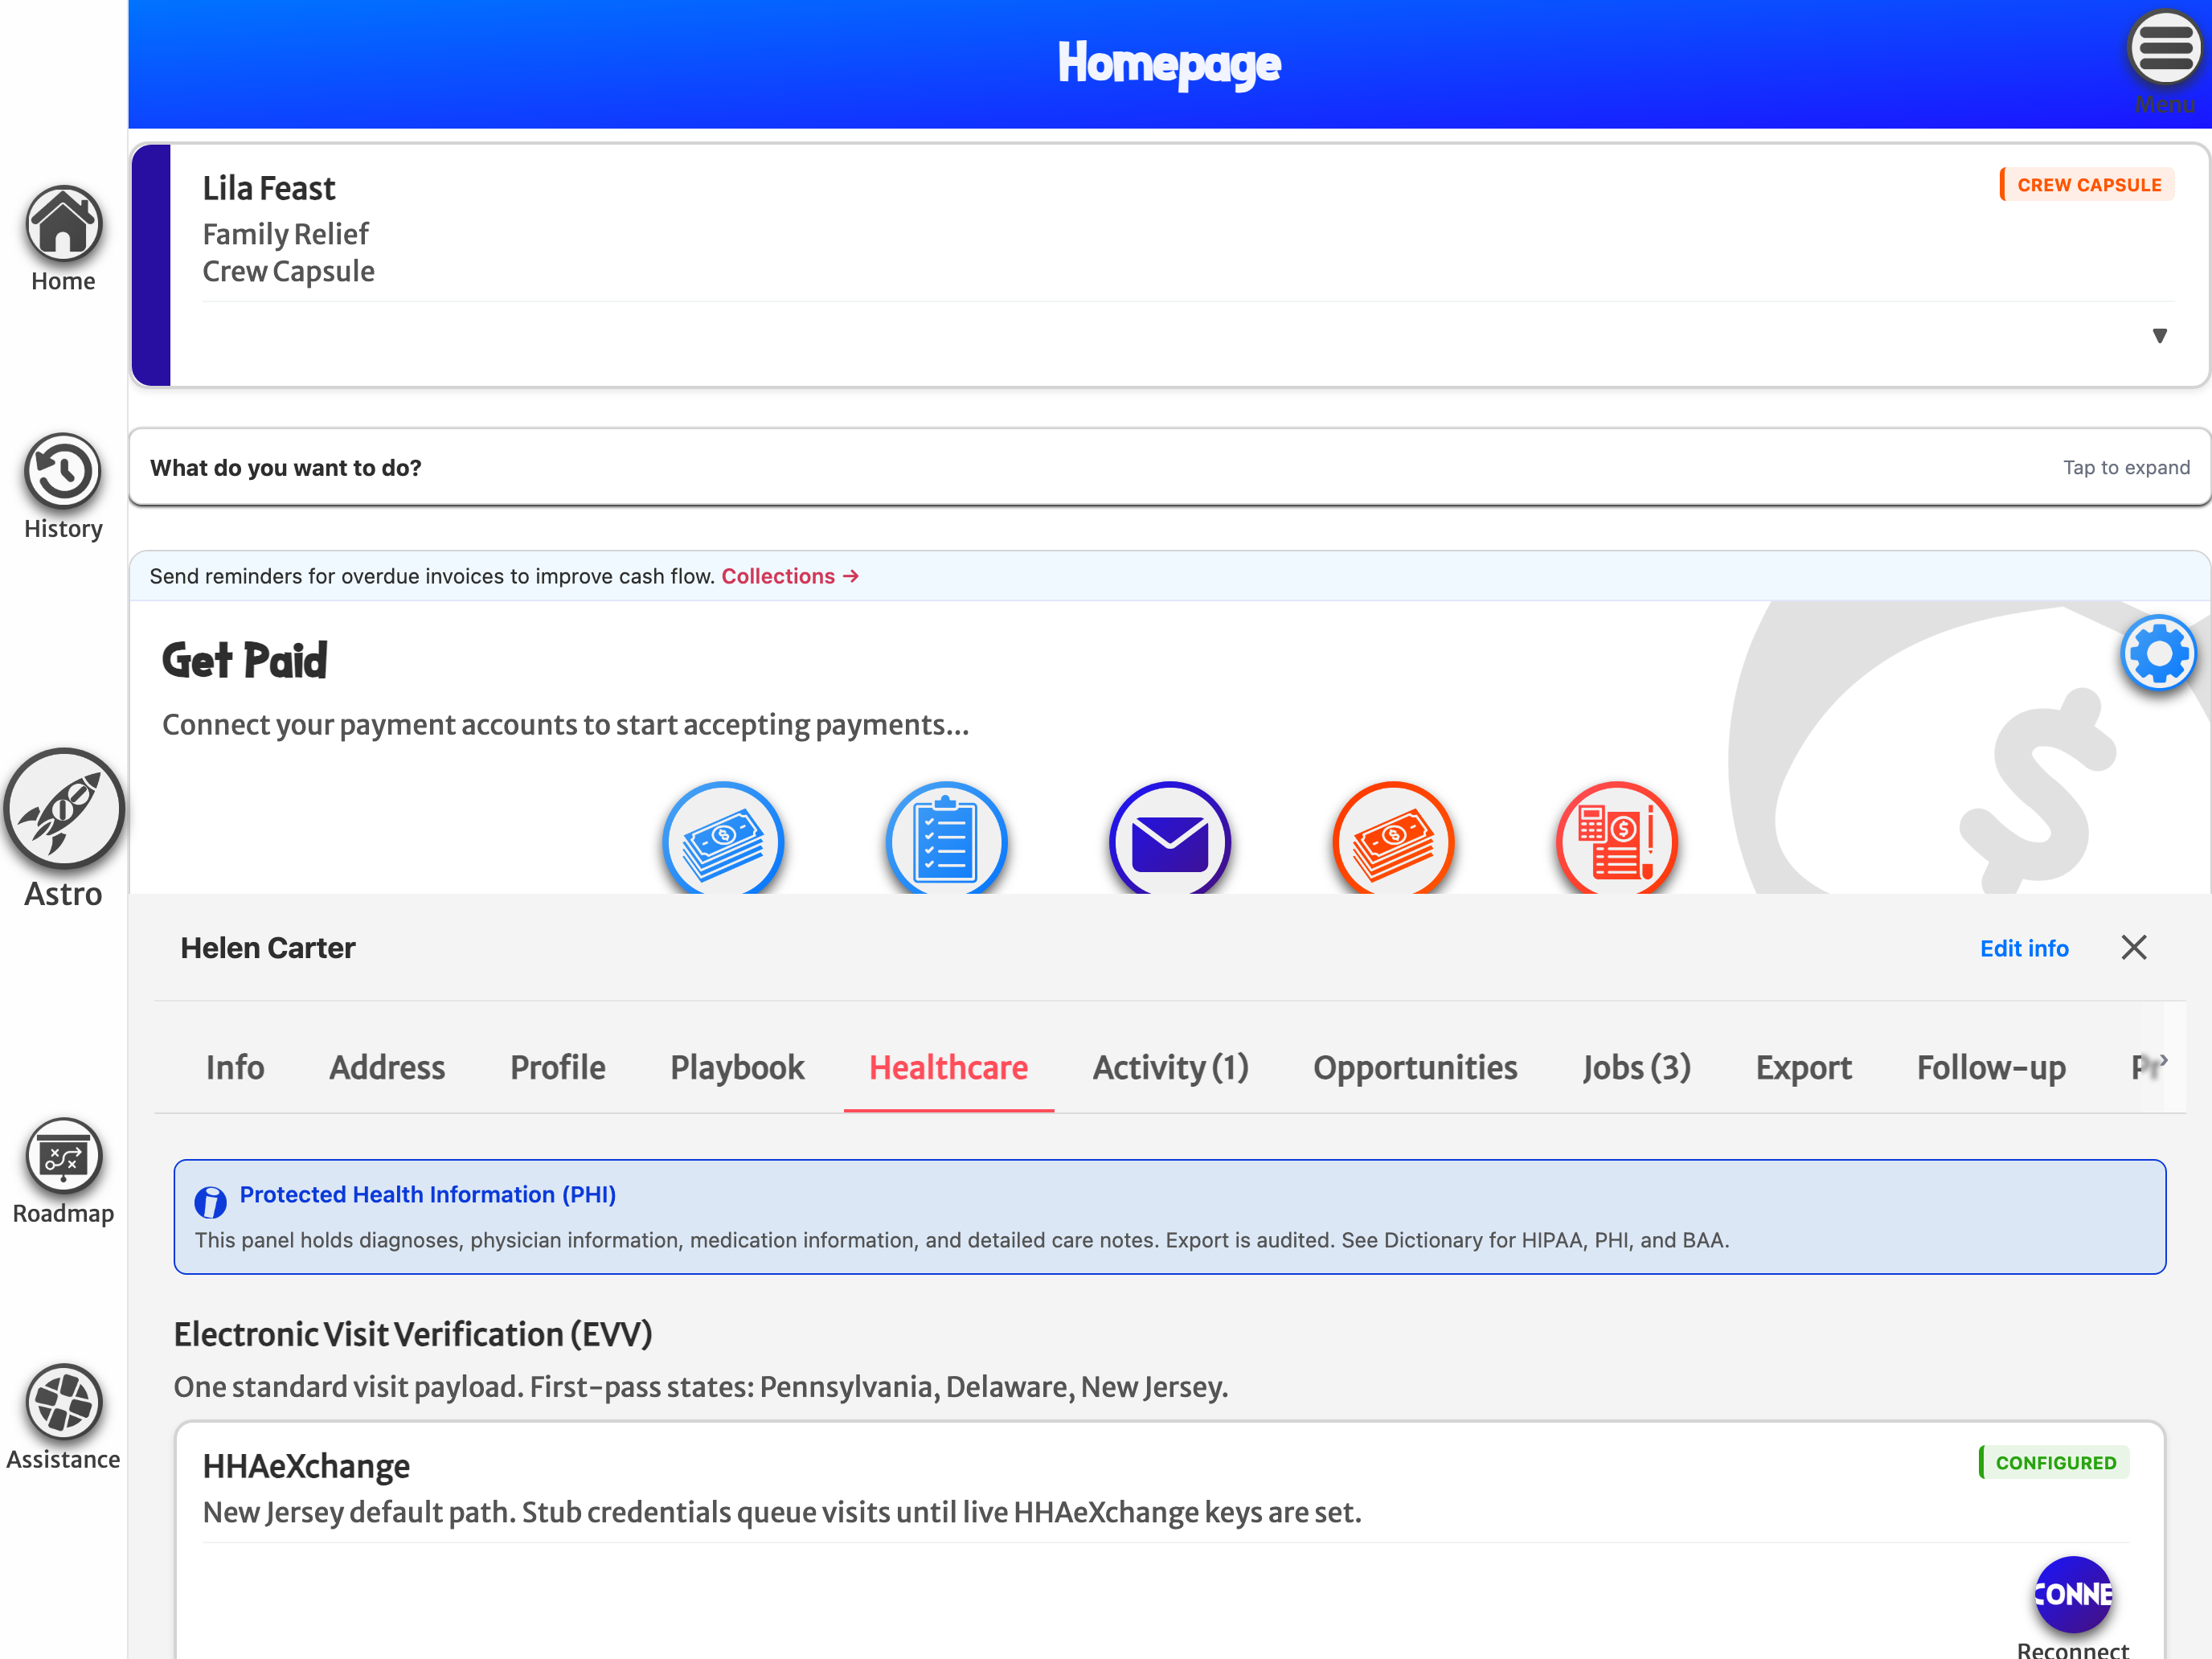Switch to the Playbook tab
Viewport: 2212px width, 1659px height.
[737, 1068]
